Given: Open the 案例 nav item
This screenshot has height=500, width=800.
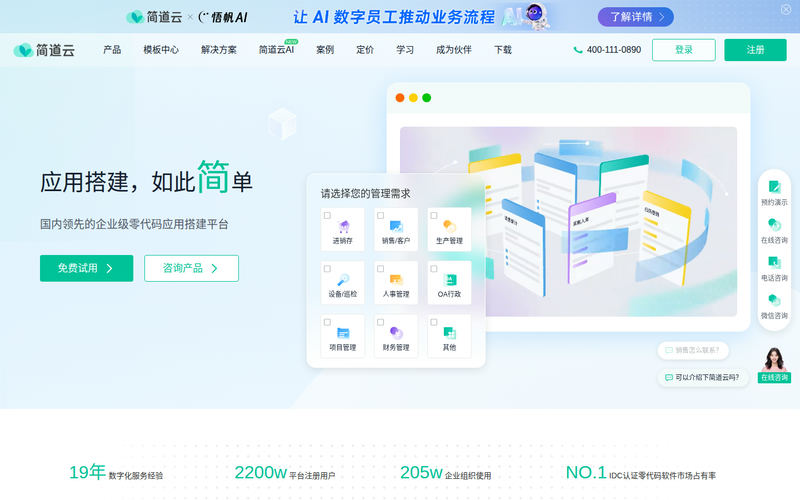Looking at the screenshot, I should click(325, 49).
